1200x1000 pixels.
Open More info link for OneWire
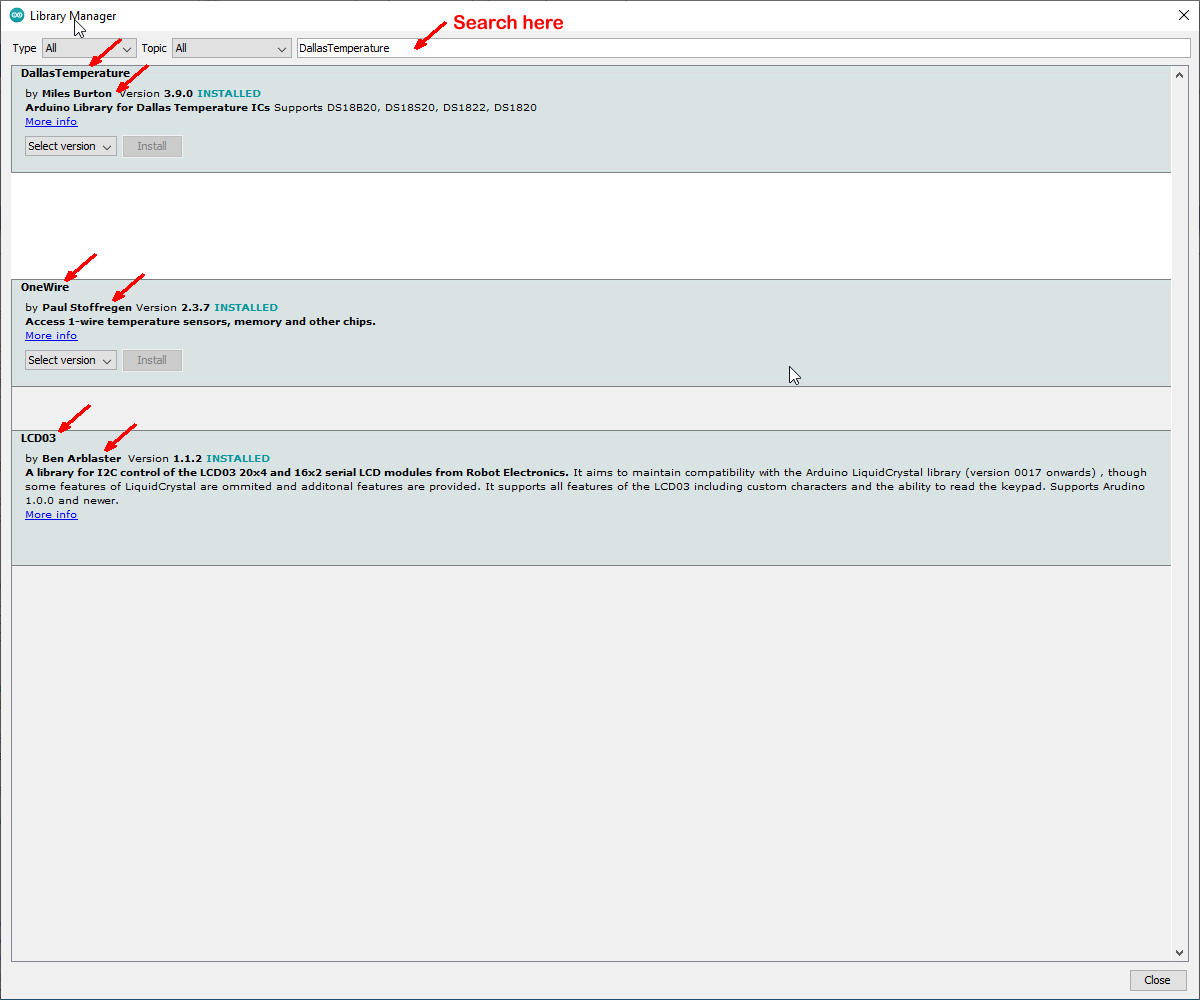click(x=51, y=336)
